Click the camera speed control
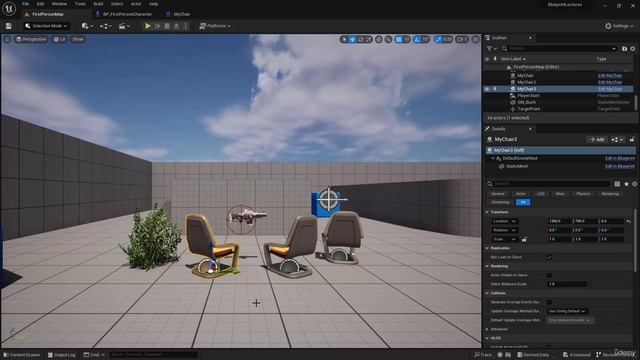Image resolution: width=640 pixels, height=360 pixels. [x=462, y=40]
